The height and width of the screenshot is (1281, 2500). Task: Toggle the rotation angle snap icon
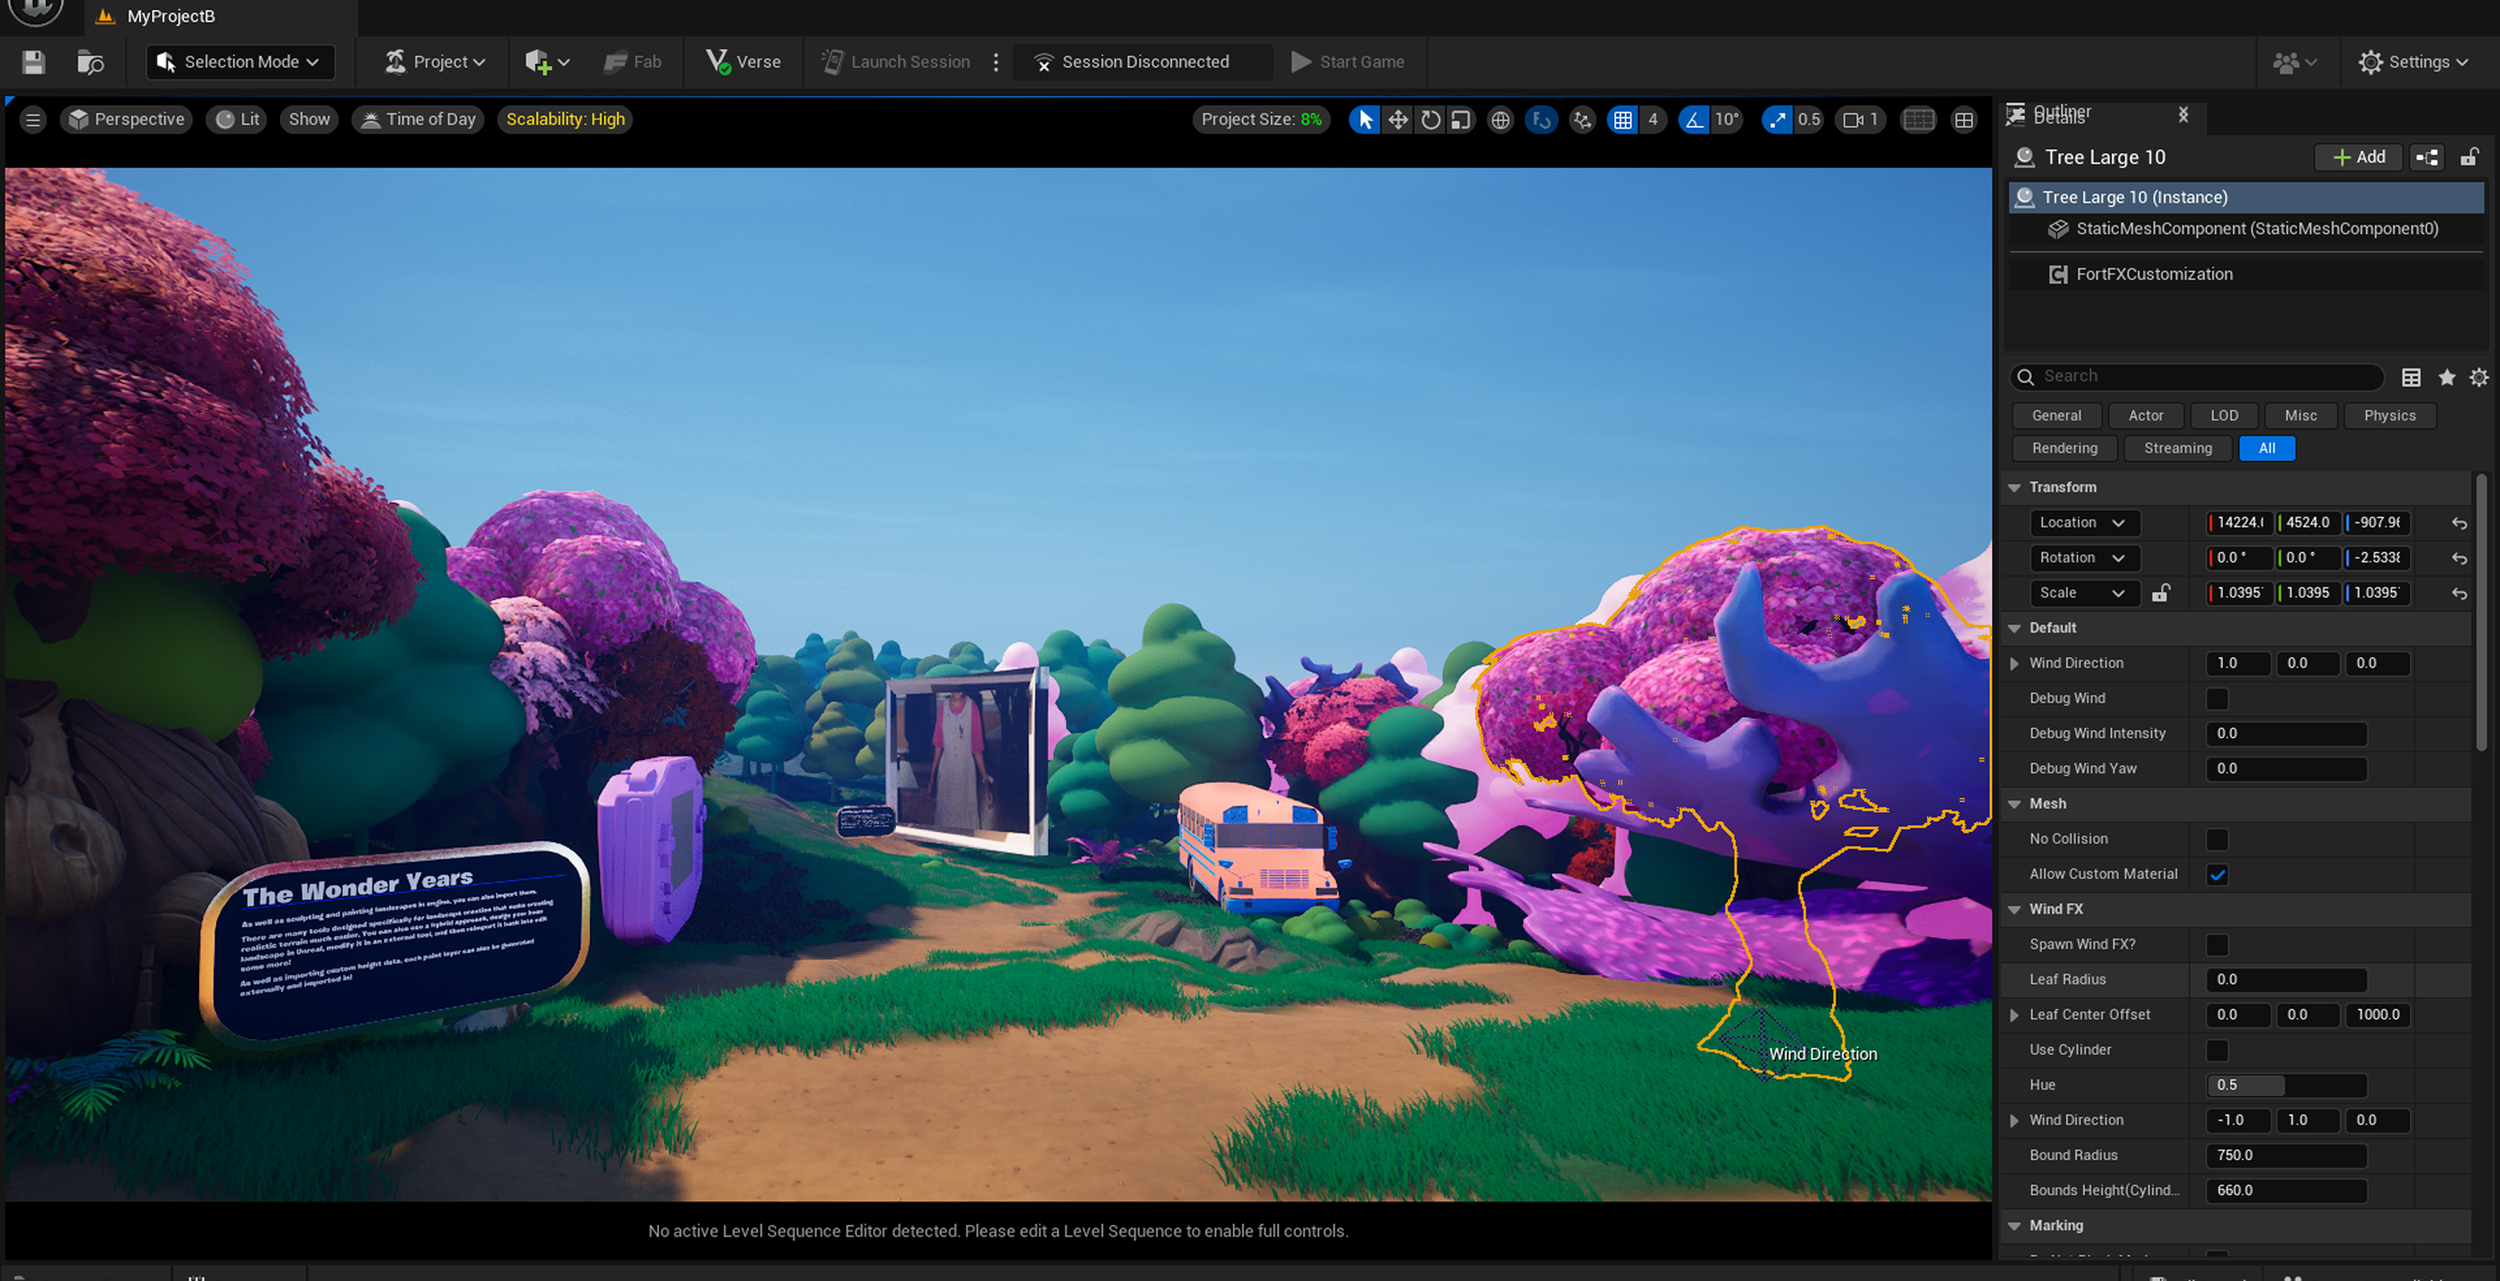1693,120
